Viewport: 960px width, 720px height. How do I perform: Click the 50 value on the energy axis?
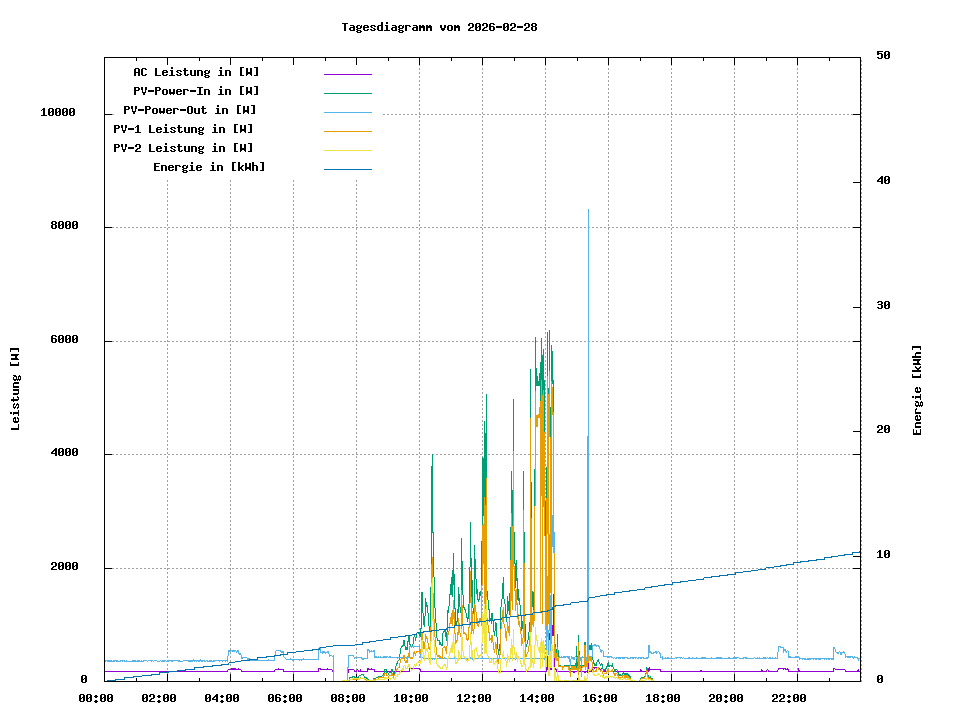883,56
